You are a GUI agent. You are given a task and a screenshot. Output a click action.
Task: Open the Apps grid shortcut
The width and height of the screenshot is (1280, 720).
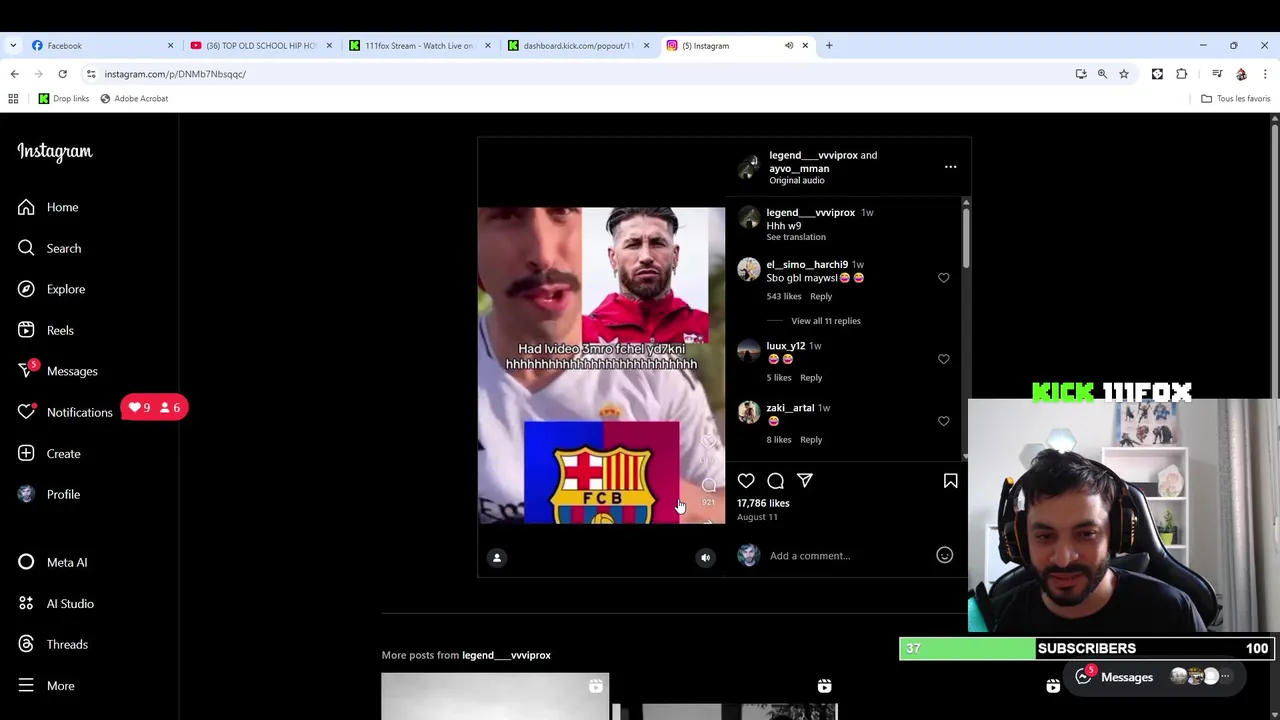13,99
